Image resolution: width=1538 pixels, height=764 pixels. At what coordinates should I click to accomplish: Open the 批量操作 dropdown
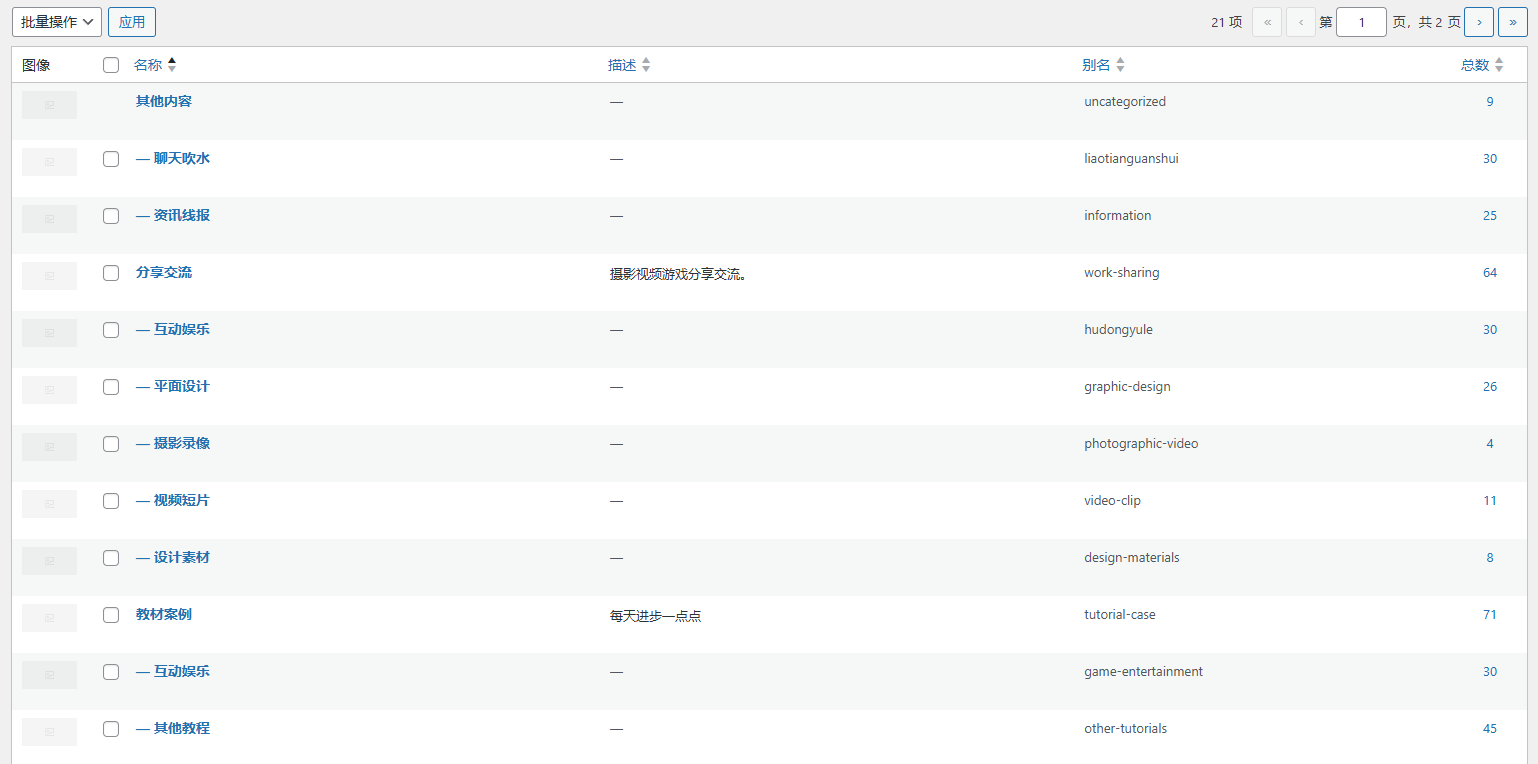coord(57,22)
